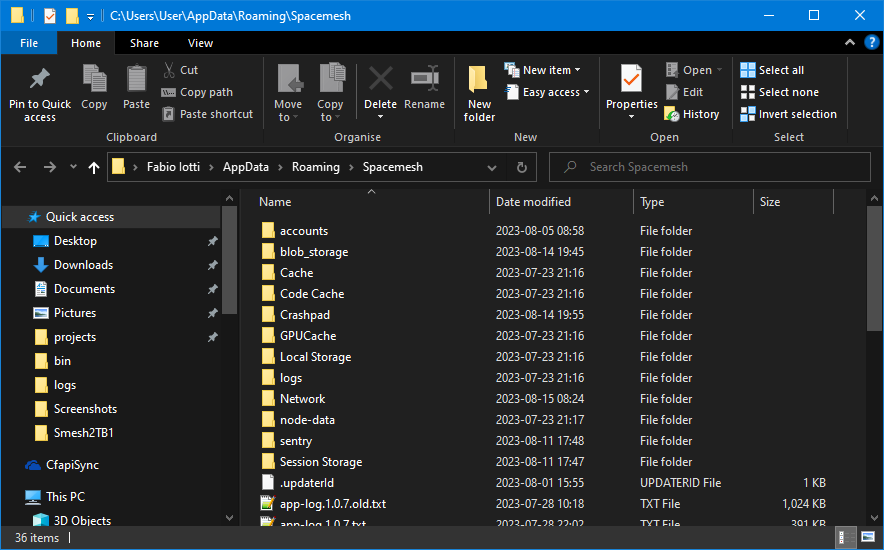Select the Home ribbon tab
884x550 pixels.
click(x=86, y=43)
